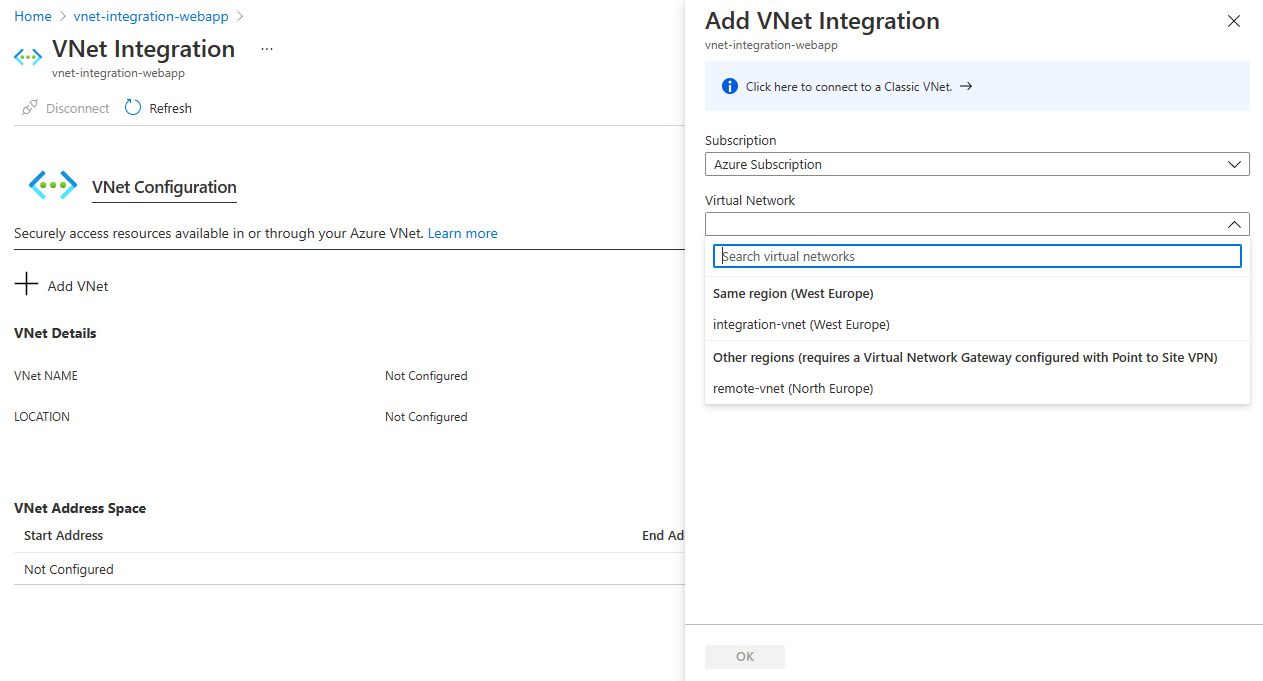1263x681 pixels.
Task: Open the ellipsis more options menu
Action: [266, 49]
